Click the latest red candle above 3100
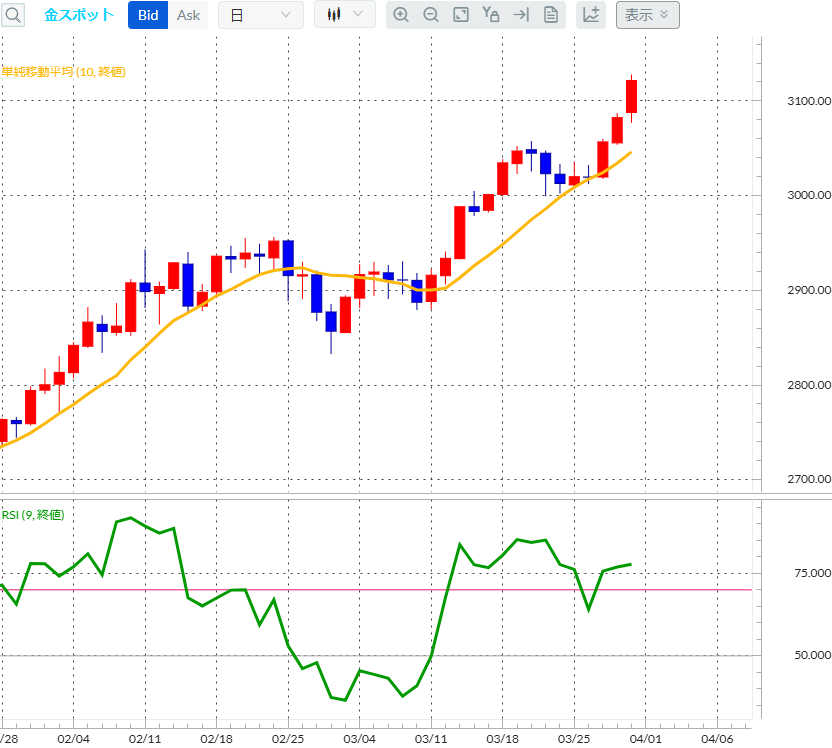Viewport: 832px width, 748px height. click(631, 96)
